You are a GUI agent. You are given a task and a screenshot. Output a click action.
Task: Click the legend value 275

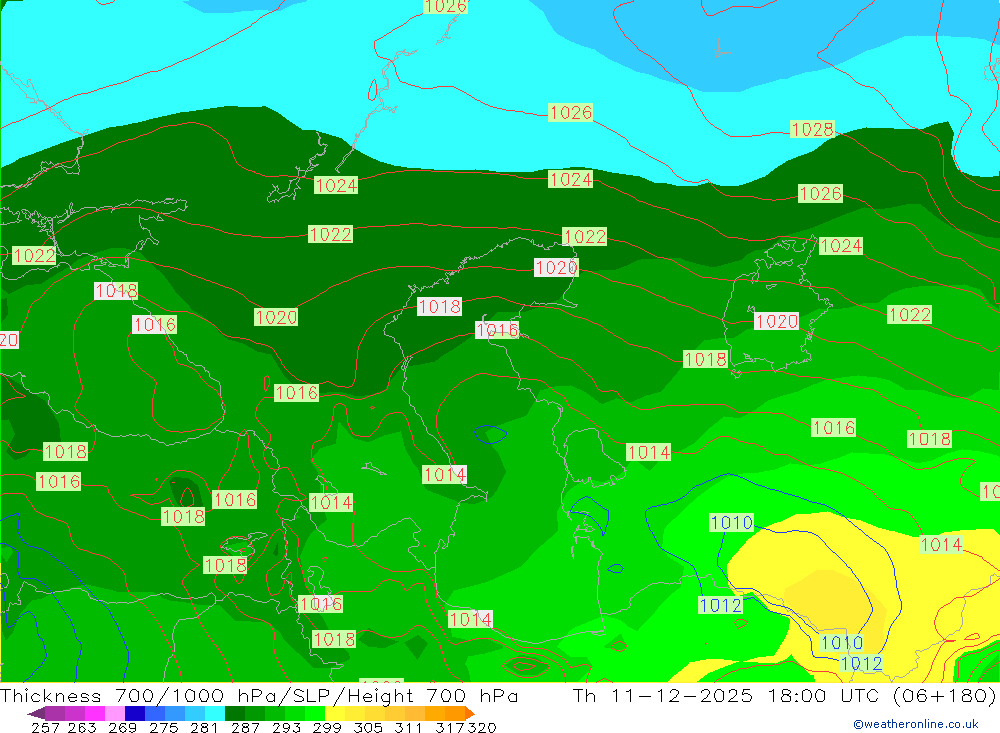[163, 727]
